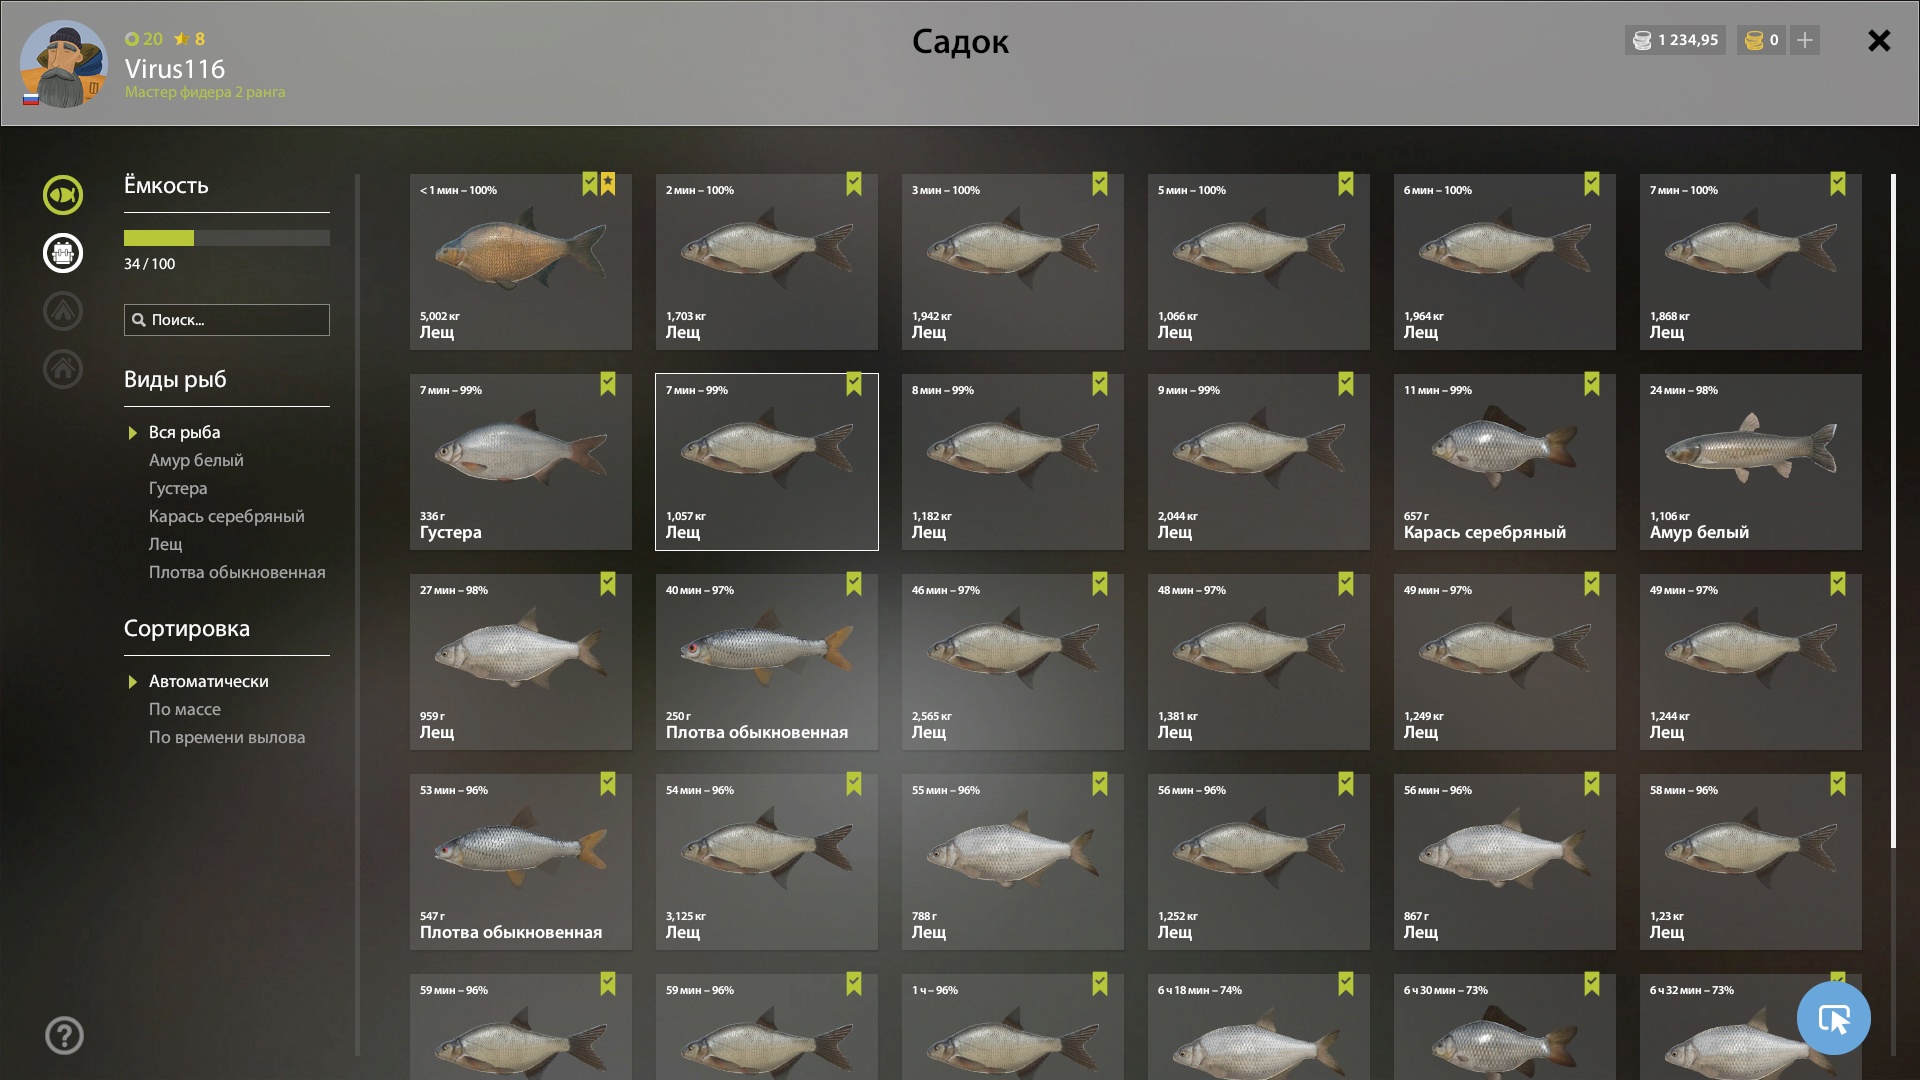Open the home storage sidebar icon
1920x1080 pixels.
pyautogui.click(x=62, y=369)
